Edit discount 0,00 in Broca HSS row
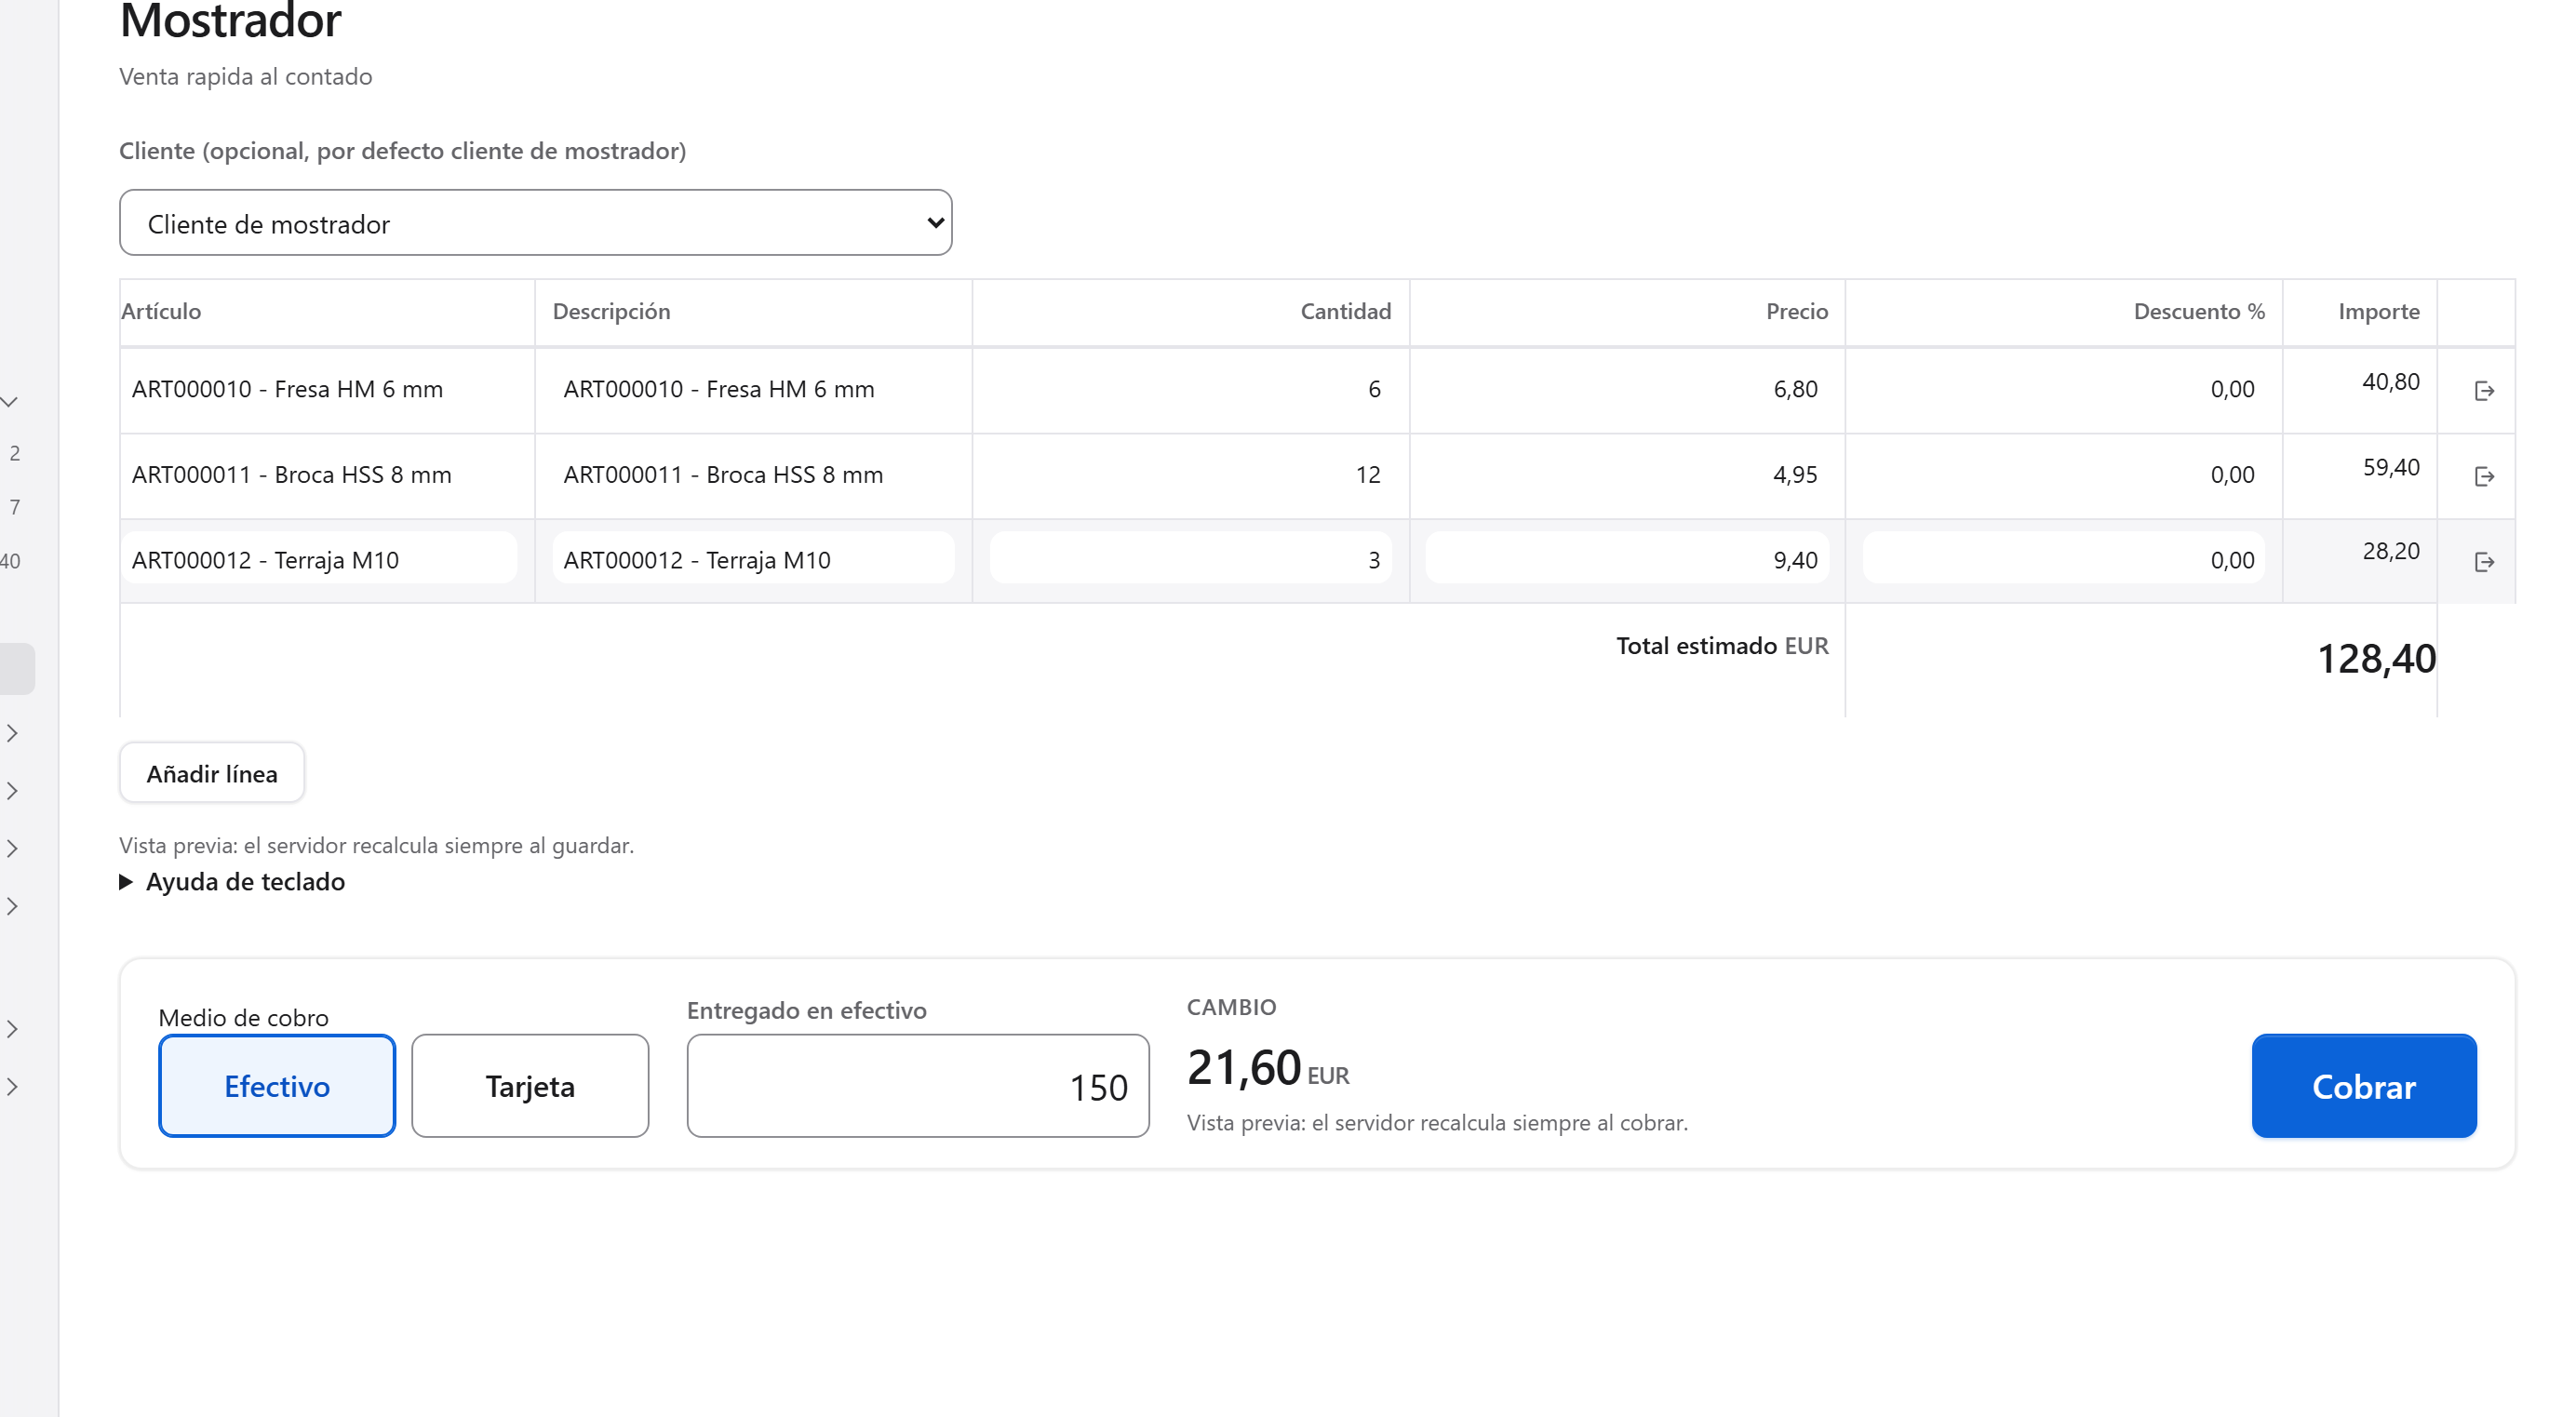Screen dimensions: 2576x1417 (2063, 475)
